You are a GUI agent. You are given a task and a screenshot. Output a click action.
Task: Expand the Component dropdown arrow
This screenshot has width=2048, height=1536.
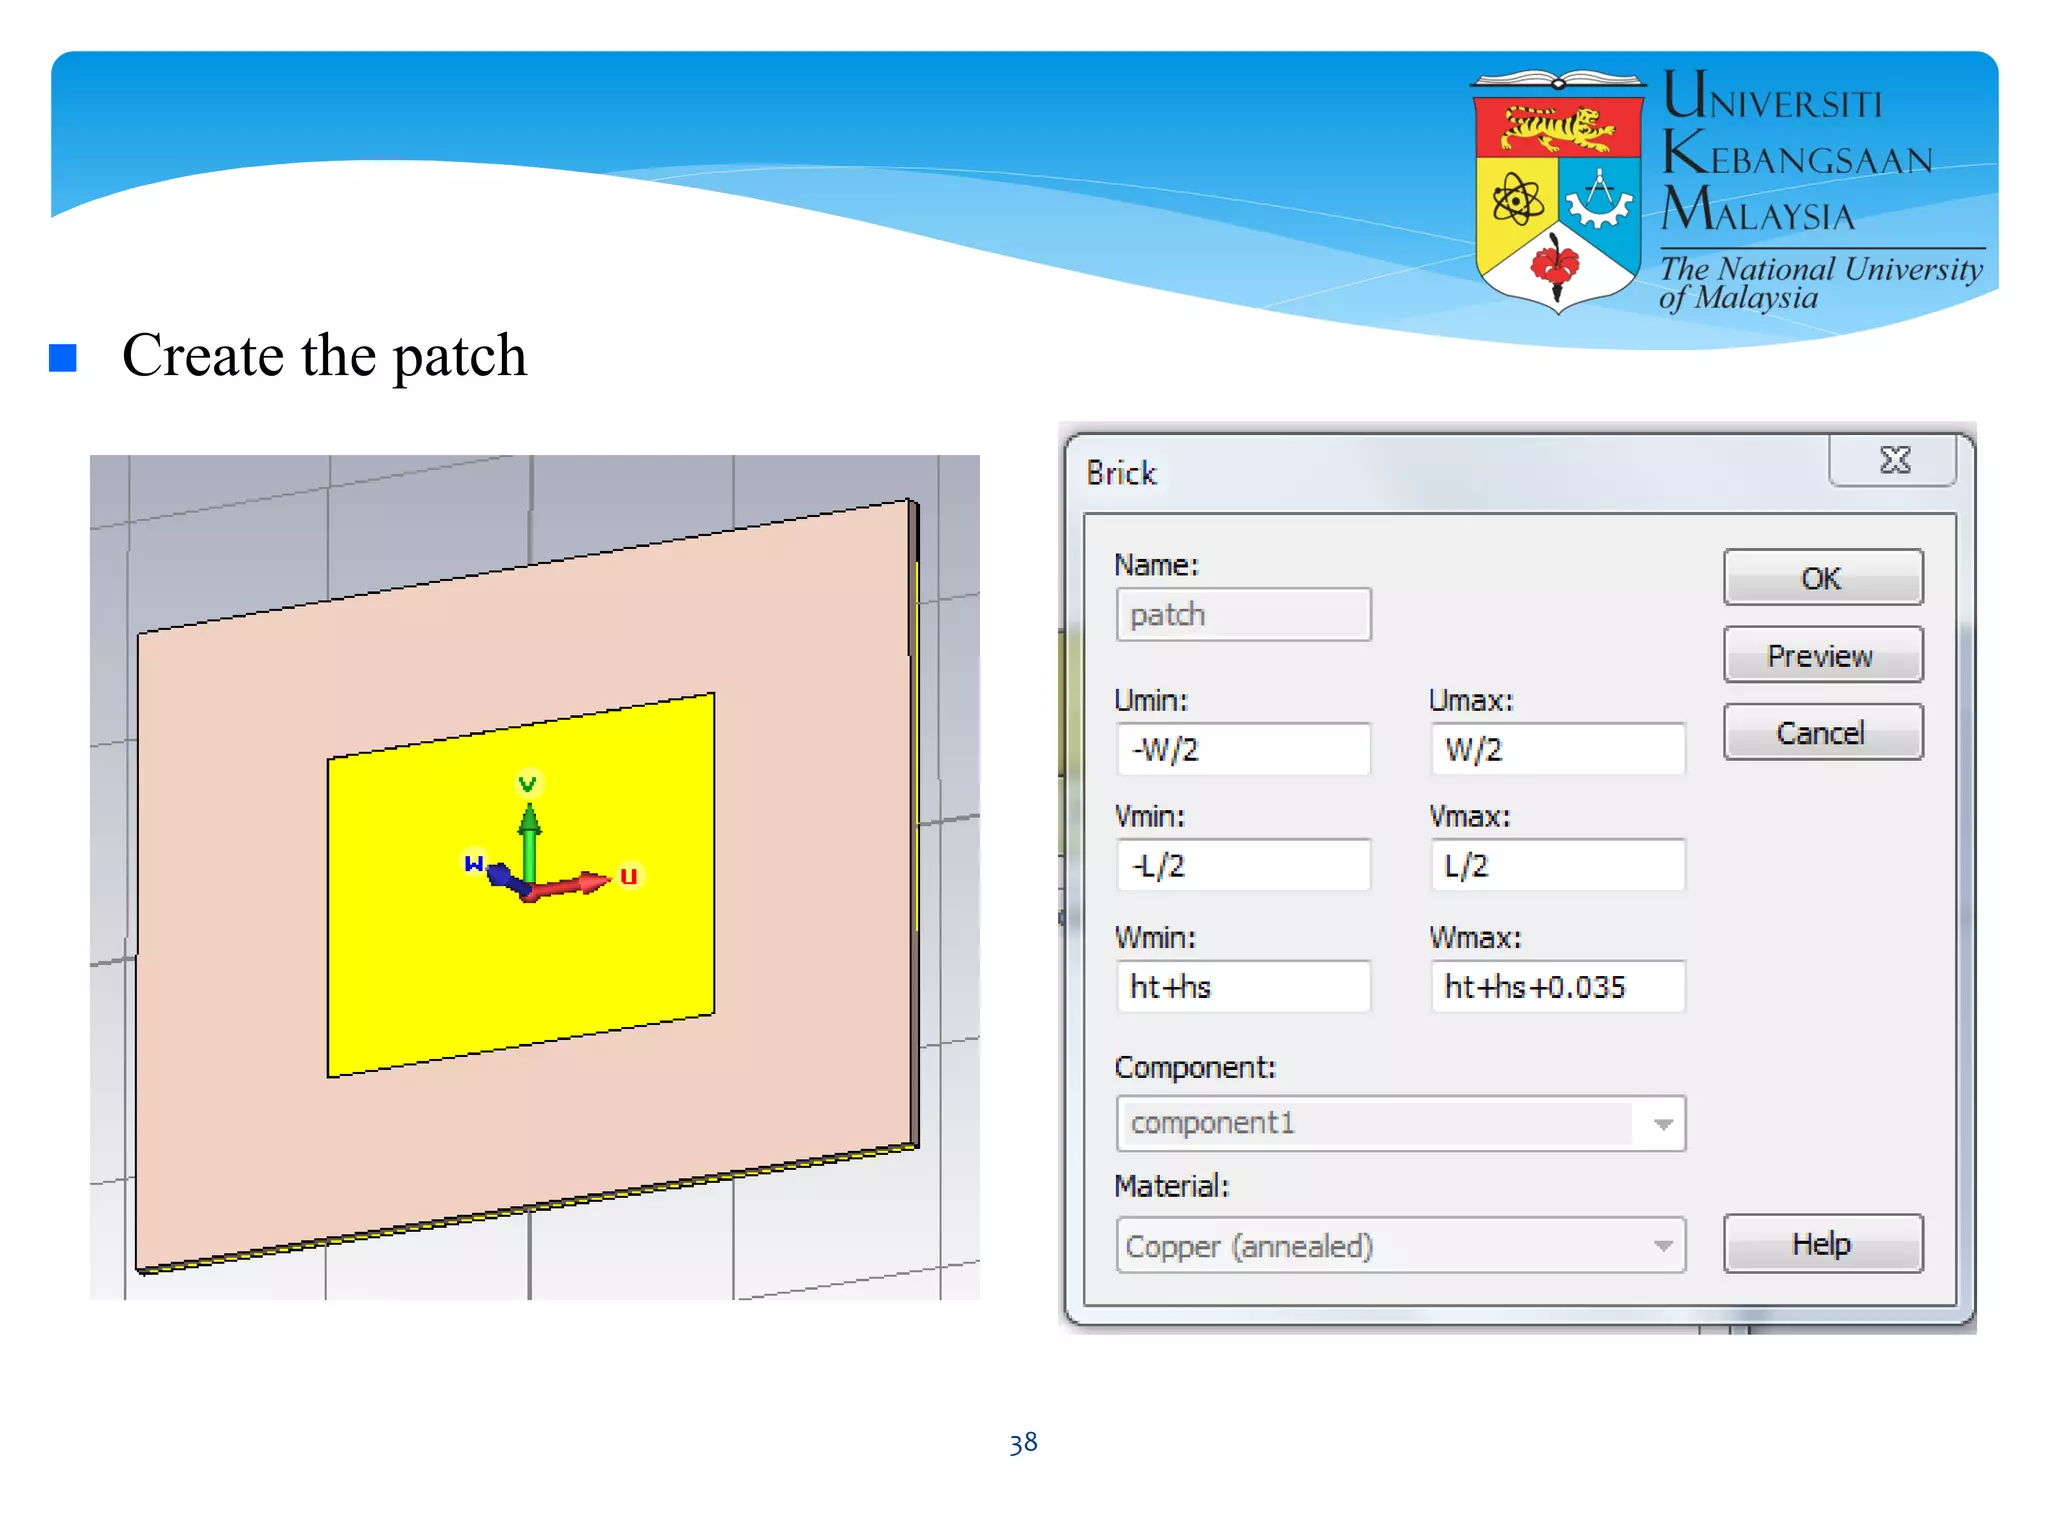(1663, 1124)
